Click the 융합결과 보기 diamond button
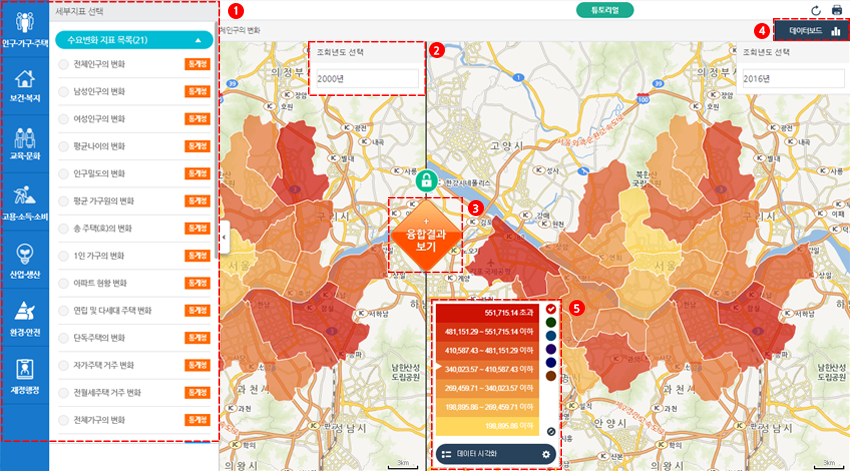 [427, 236]
